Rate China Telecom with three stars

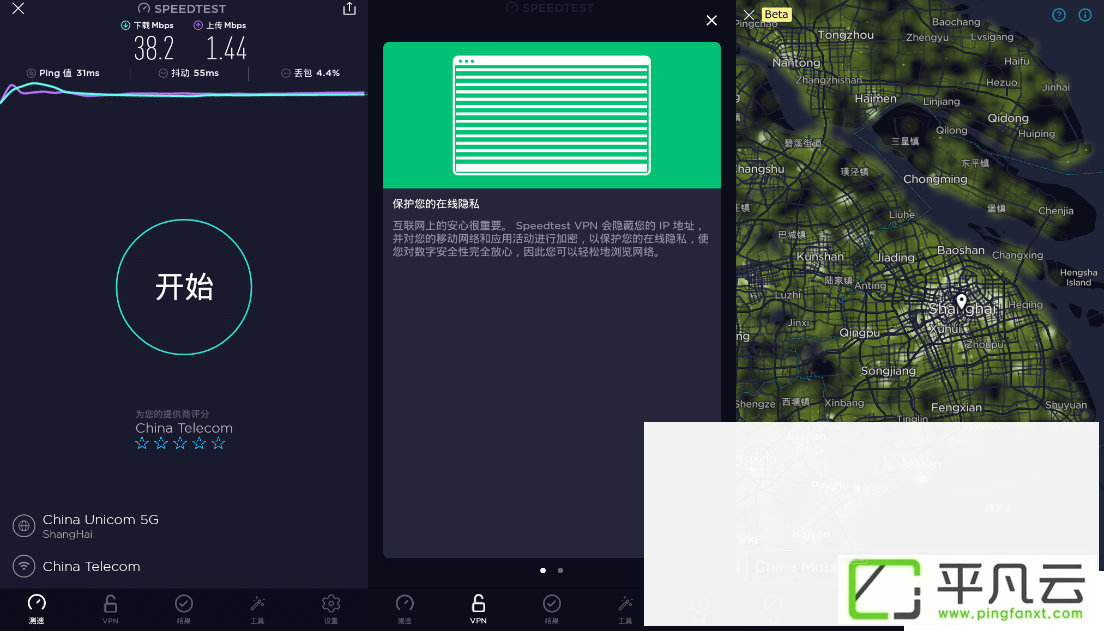(x=180, y=443)
